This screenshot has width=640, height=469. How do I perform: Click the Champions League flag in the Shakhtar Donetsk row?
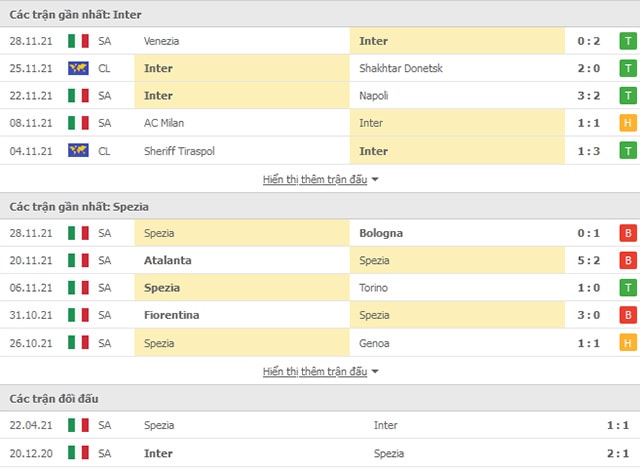pos(78,68)
